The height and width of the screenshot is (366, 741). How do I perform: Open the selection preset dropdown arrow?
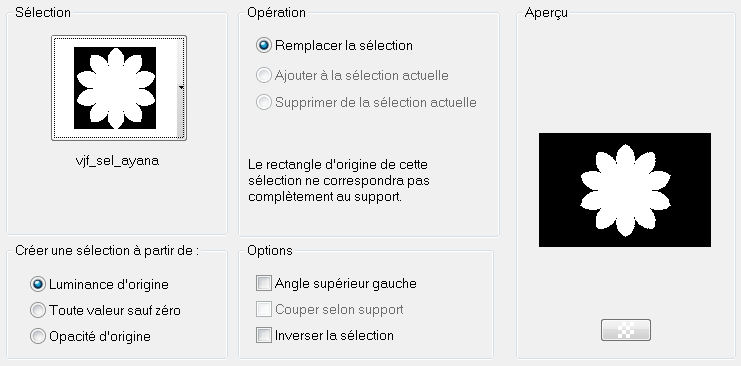[x=181, y=87]
